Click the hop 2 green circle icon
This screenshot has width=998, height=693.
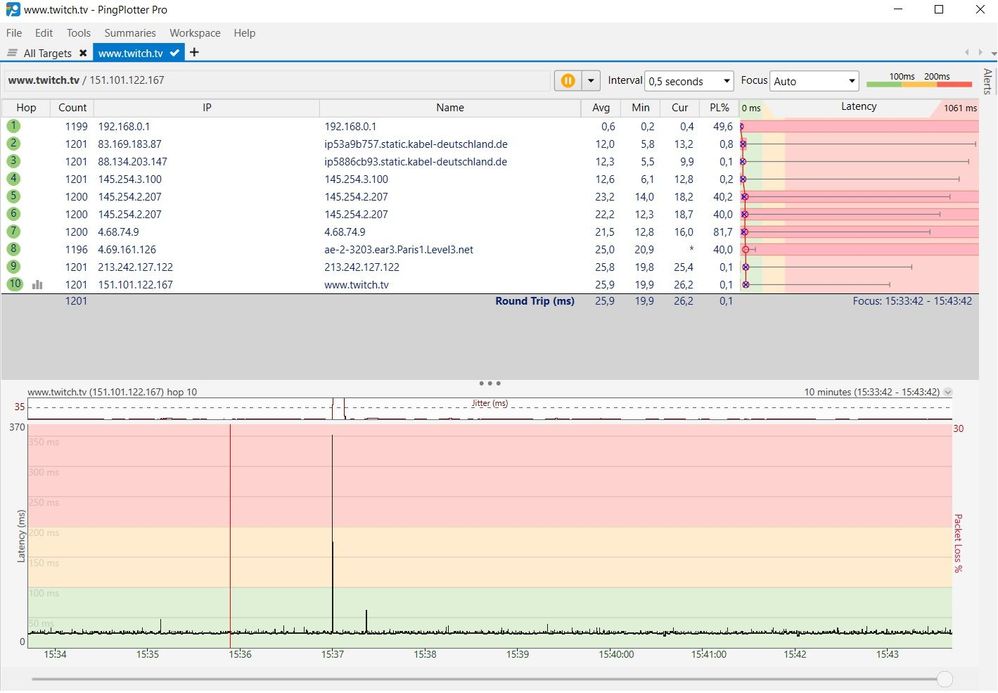[13, 144]
